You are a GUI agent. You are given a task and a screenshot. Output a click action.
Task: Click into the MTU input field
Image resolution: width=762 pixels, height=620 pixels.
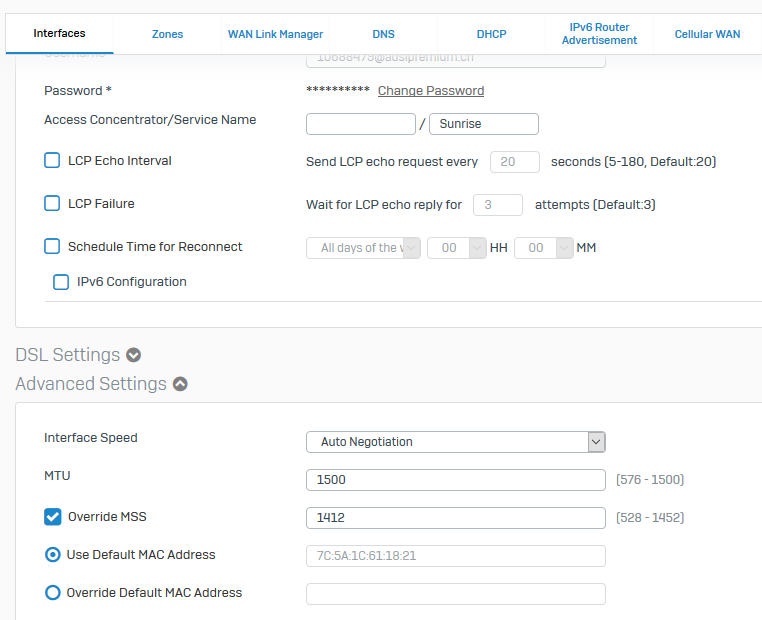point(455,480)
